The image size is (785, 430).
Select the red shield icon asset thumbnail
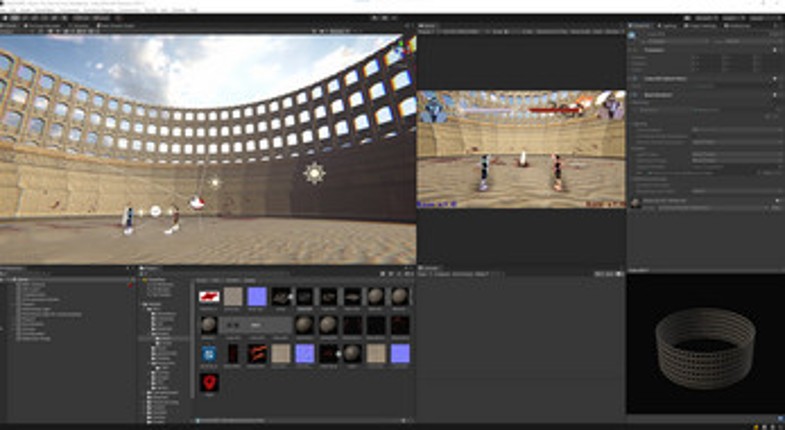209,382
